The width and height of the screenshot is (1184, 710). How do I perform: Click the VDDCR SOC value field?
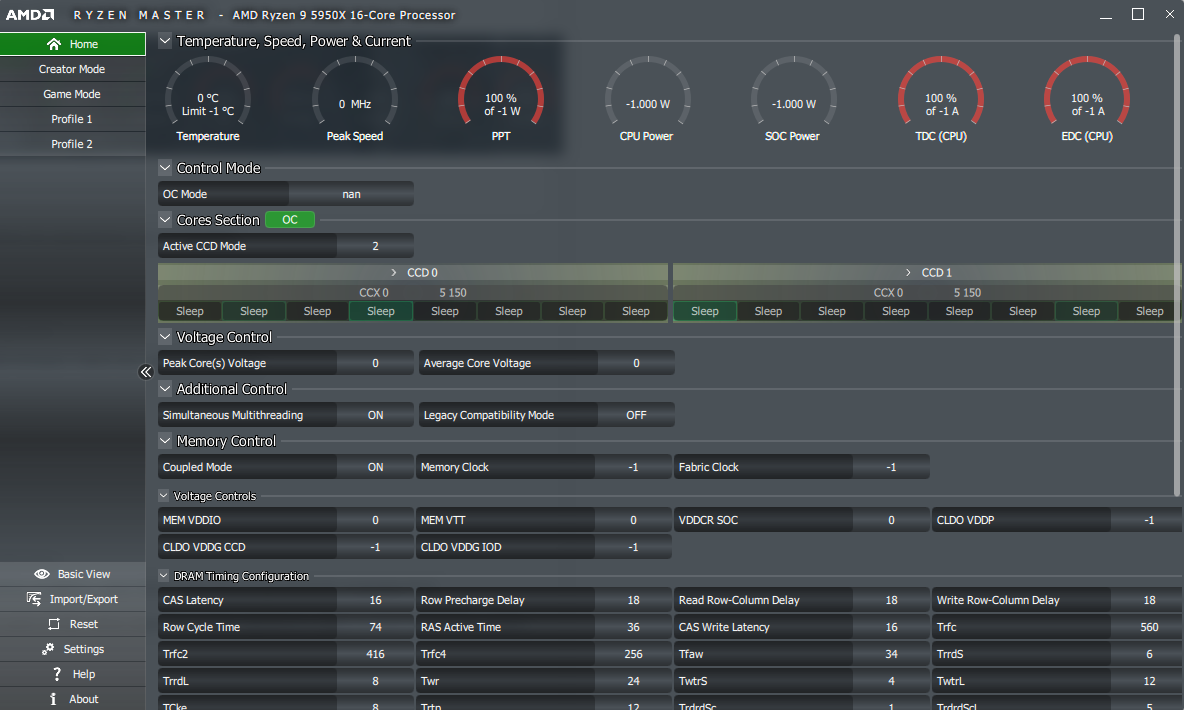(x=891, y=520)
